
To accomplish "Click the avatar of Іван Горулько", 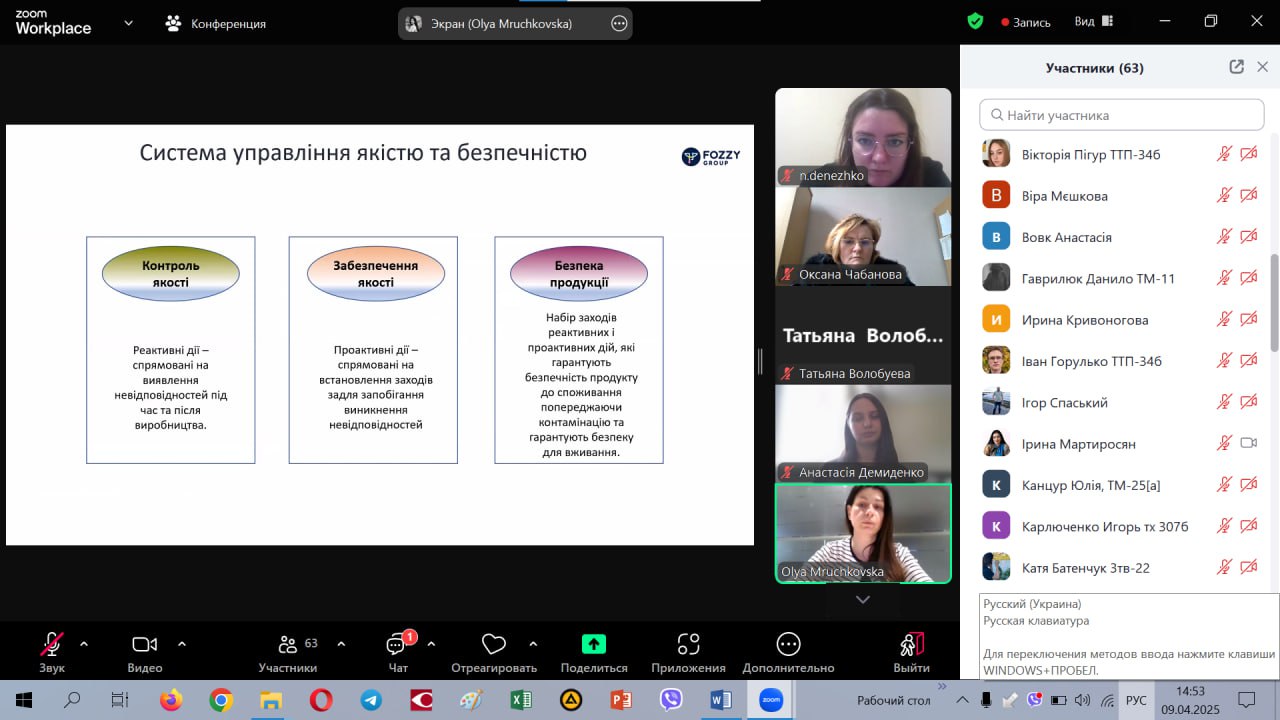I will 996,360.
